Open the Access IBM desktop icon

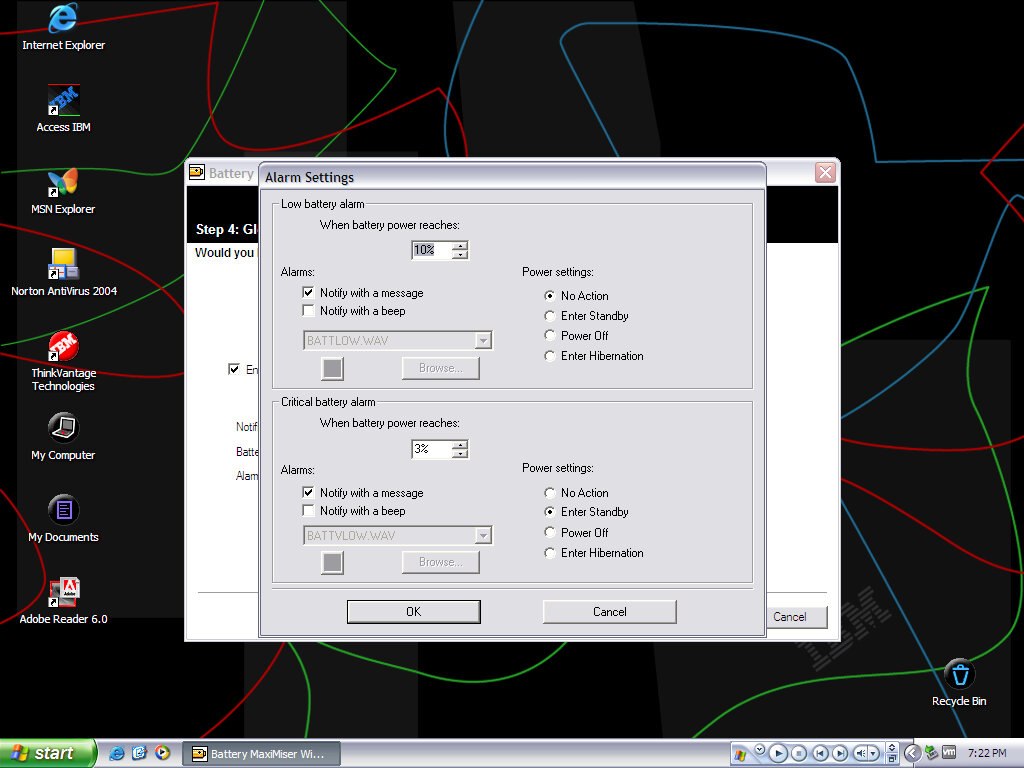coord(63,102)
